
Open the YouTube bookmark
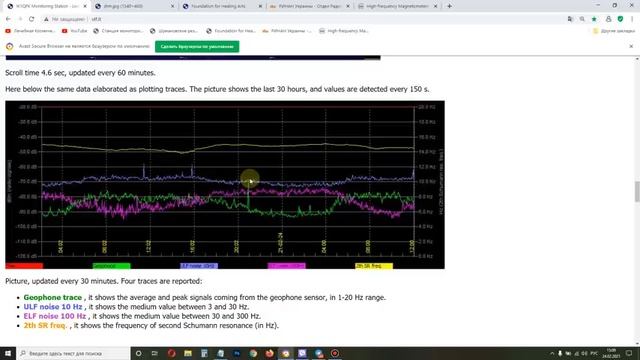74,31
